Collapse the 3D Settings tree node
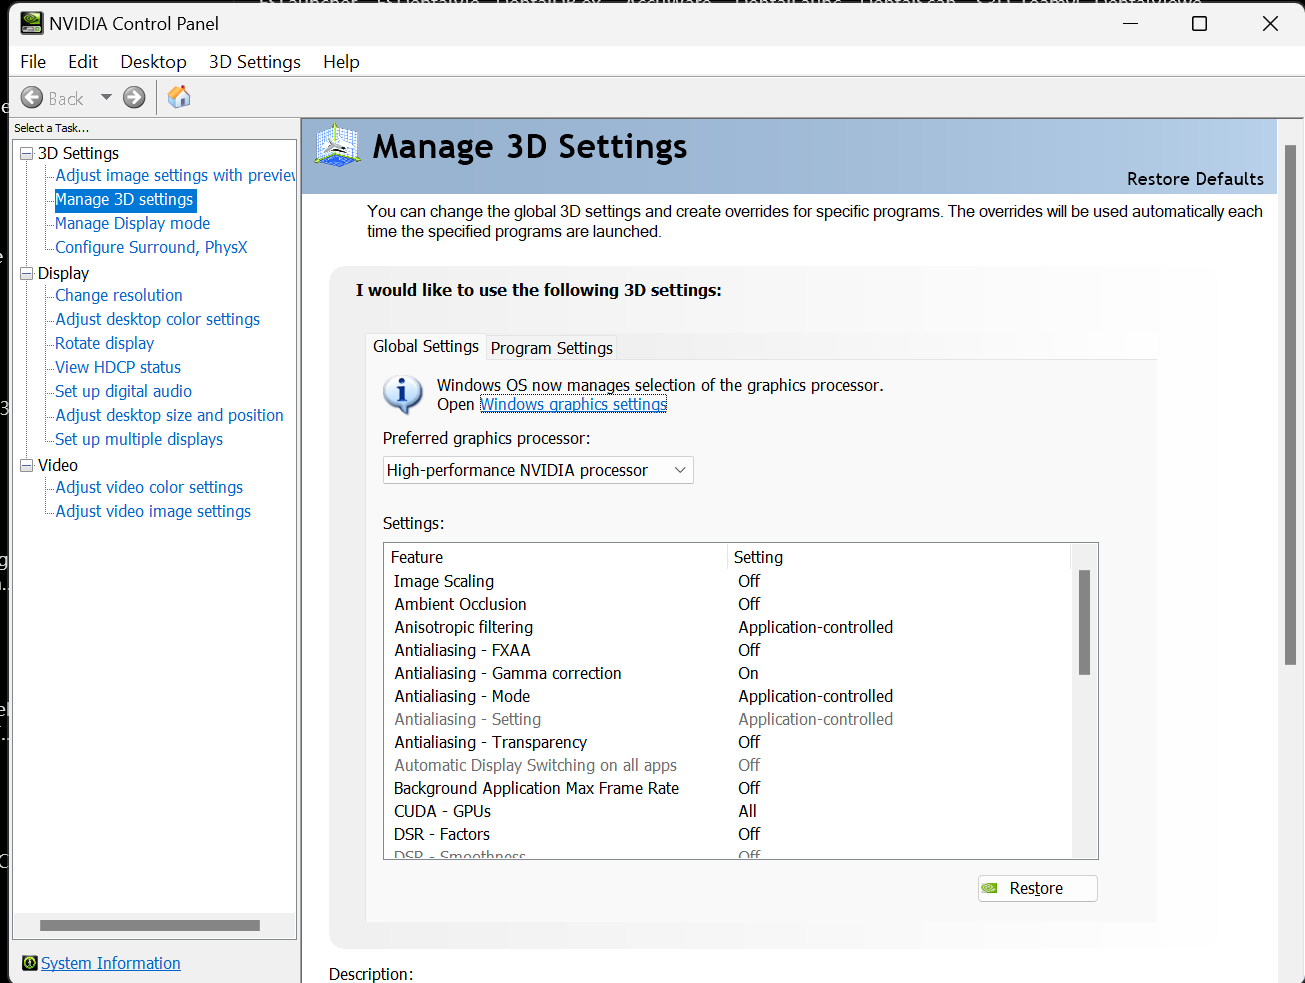1305x983 pixels. pyautogui.click(x=27, y=153)
